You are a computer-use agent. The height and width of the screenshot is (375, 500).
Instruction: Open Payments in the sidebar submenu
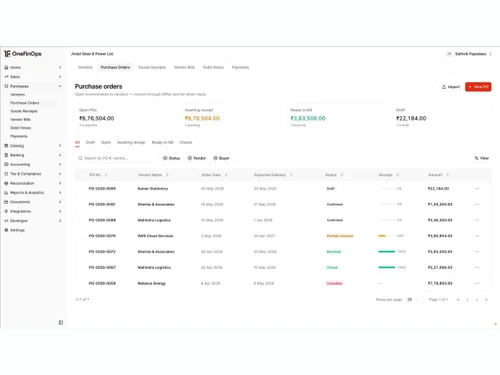pos(19,136)
